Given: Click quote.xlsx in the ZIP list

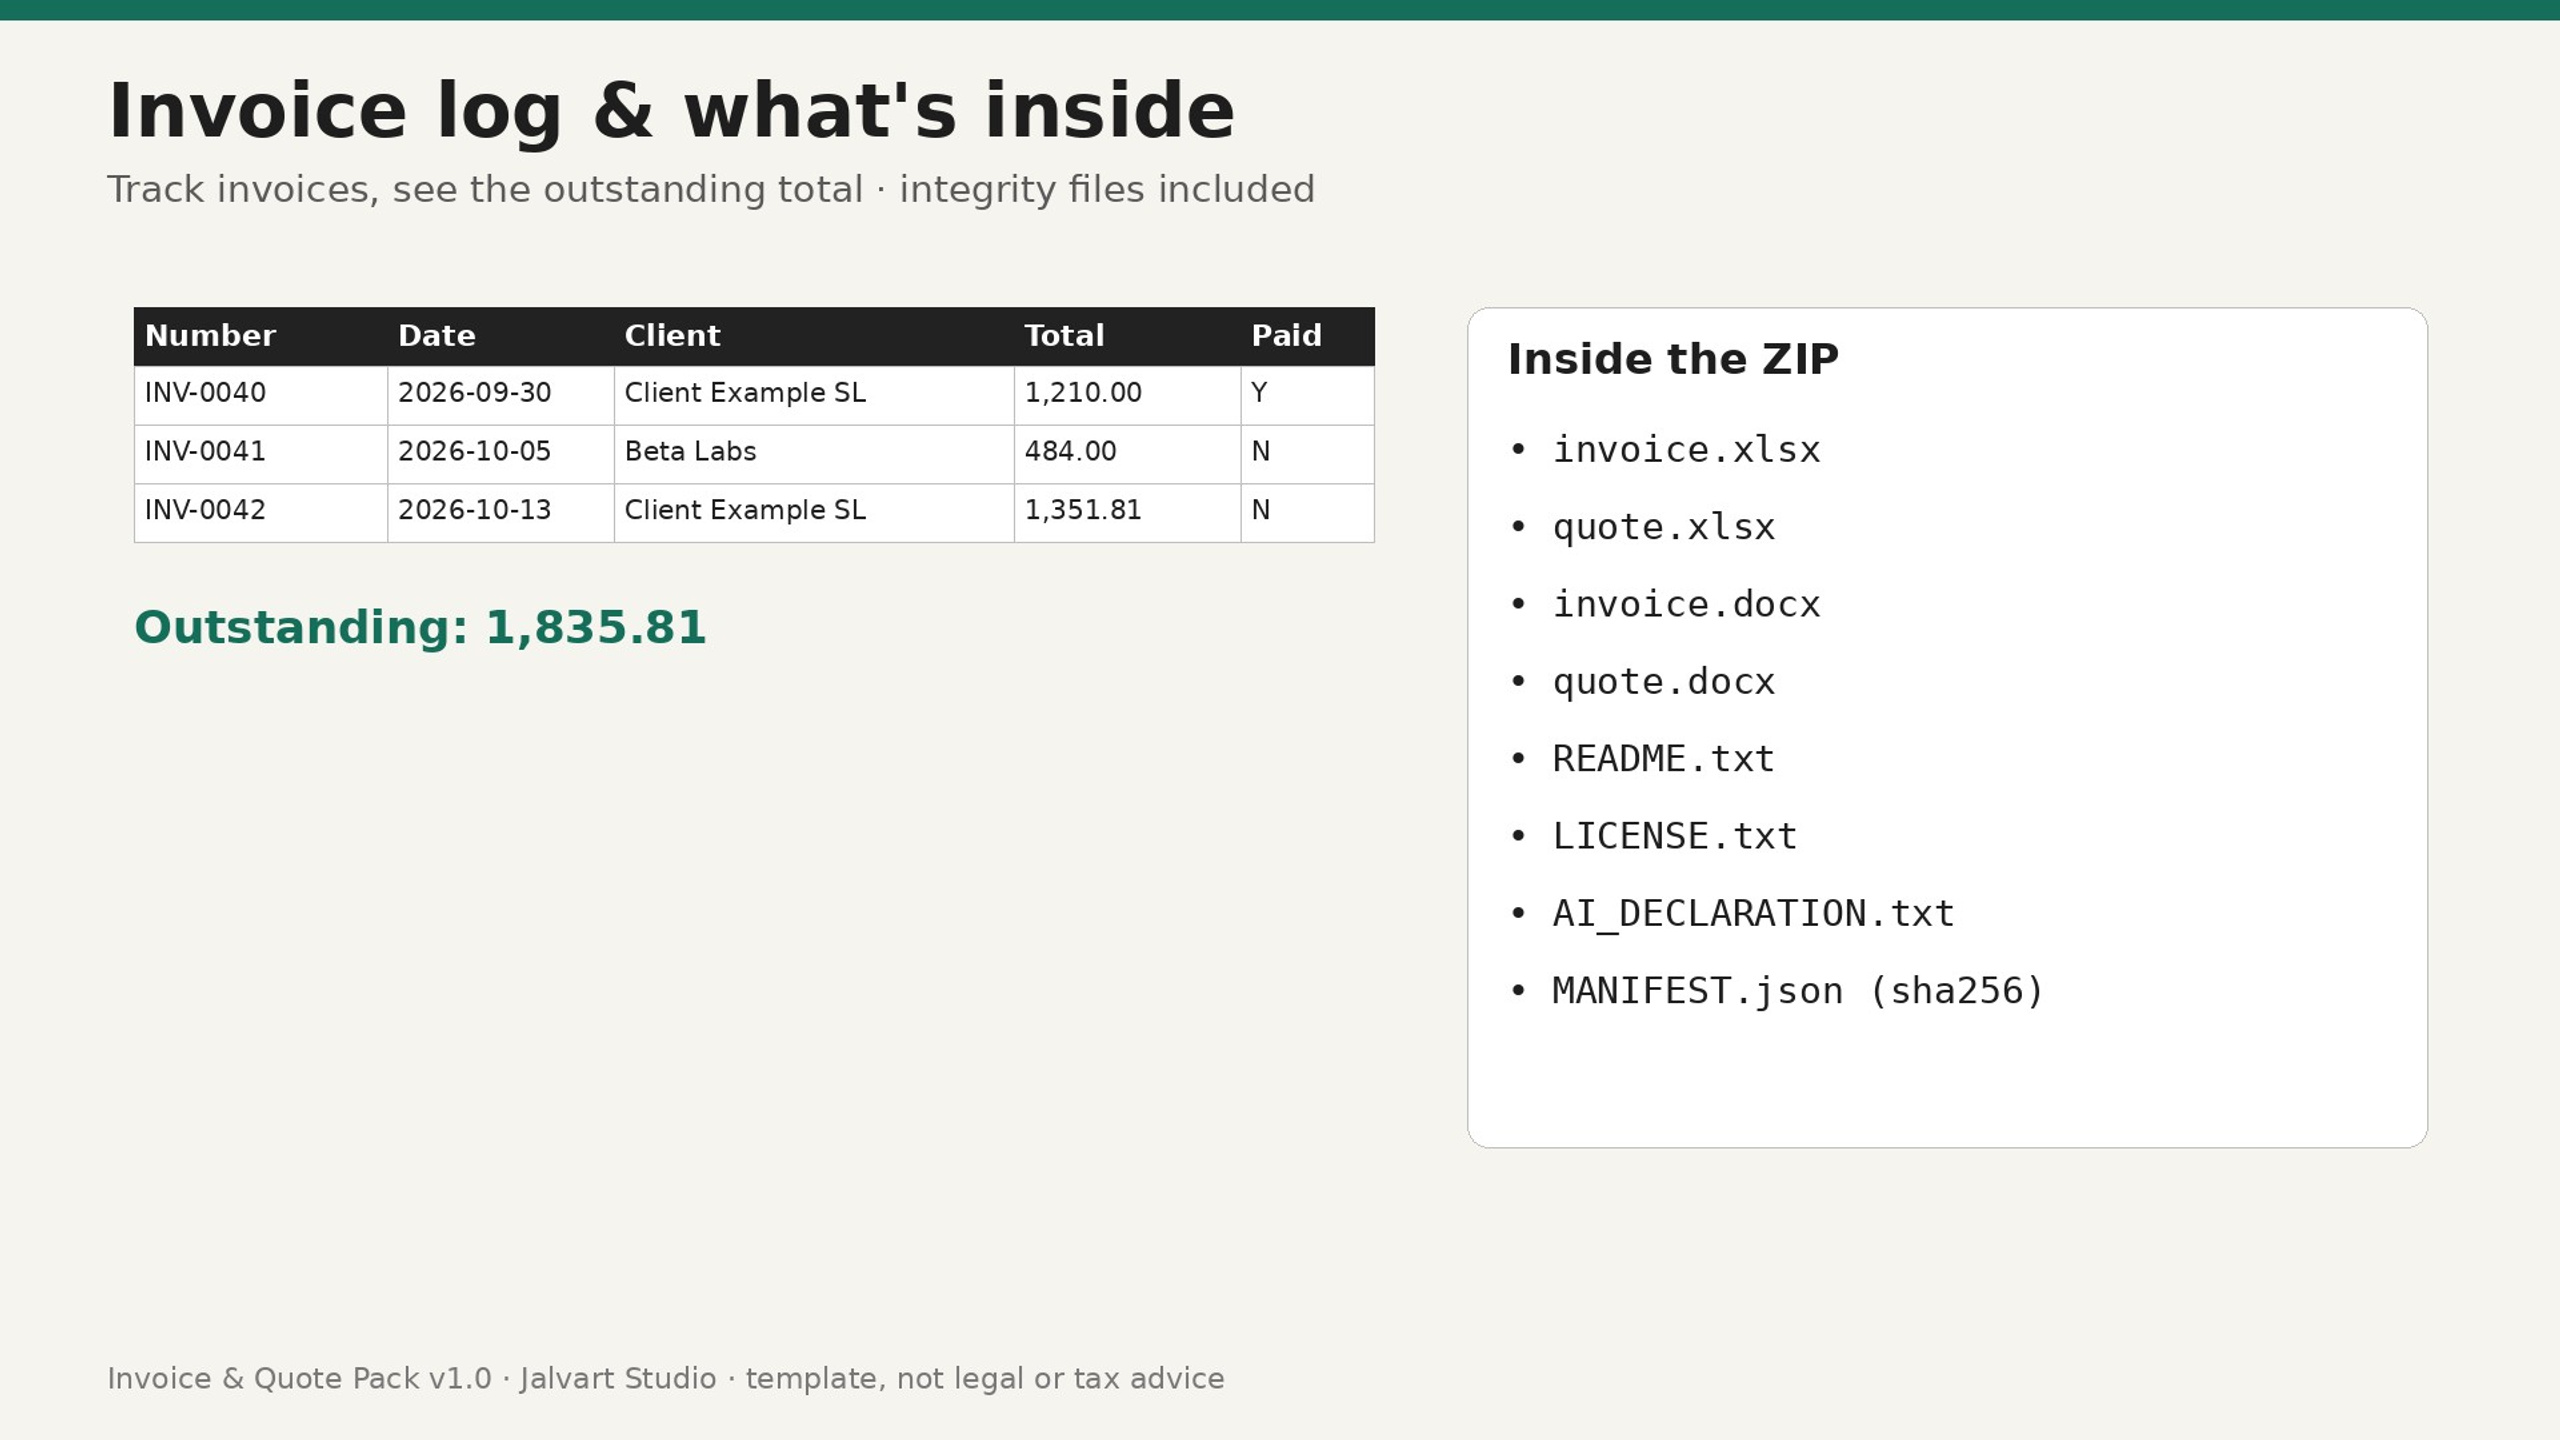Looking at the screenshot, I should pos(1663,528).
